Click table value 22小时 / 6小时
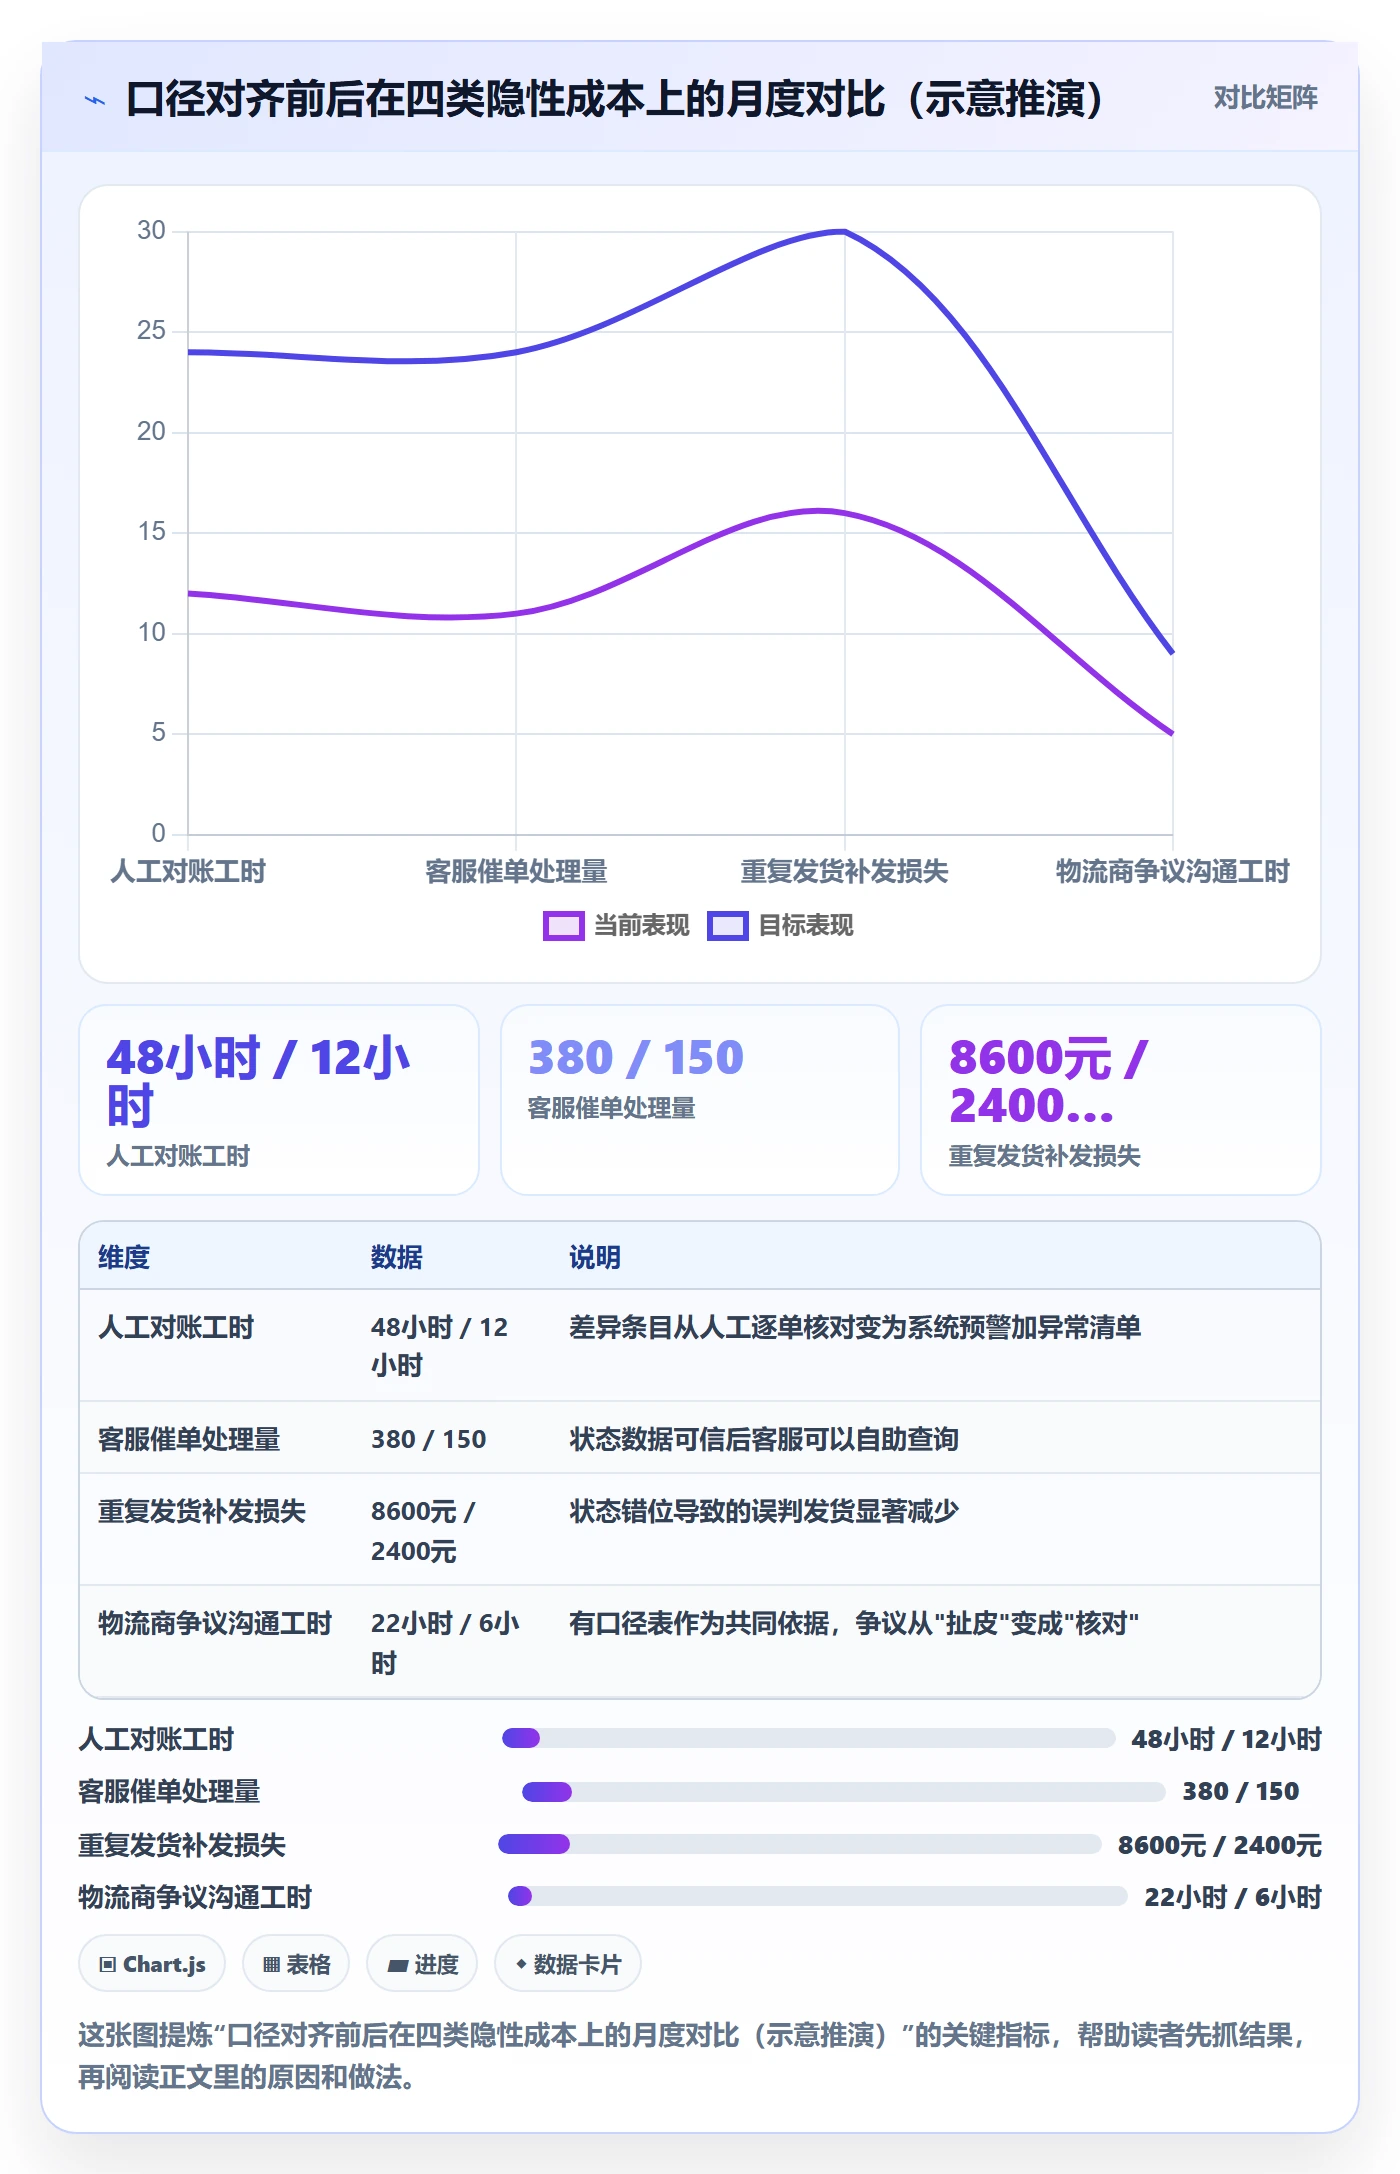The image size is (1400, 2174). coord(445,1643)
